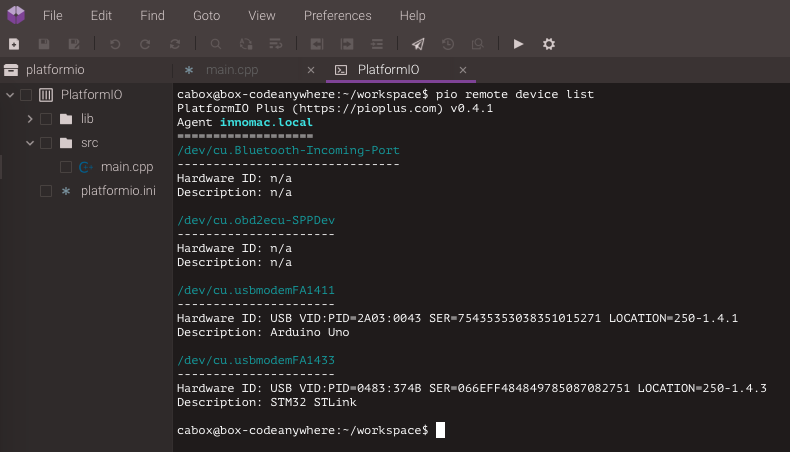Screen dimensions: 790x452
Task: Select the lib folder label
Action: [x=87, y=119]
